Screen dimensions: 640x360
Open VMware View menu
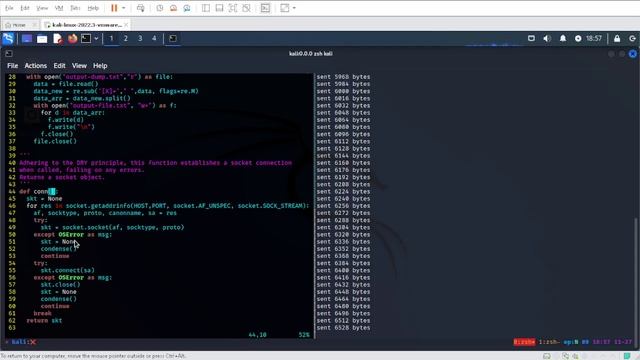click(42, 8)
